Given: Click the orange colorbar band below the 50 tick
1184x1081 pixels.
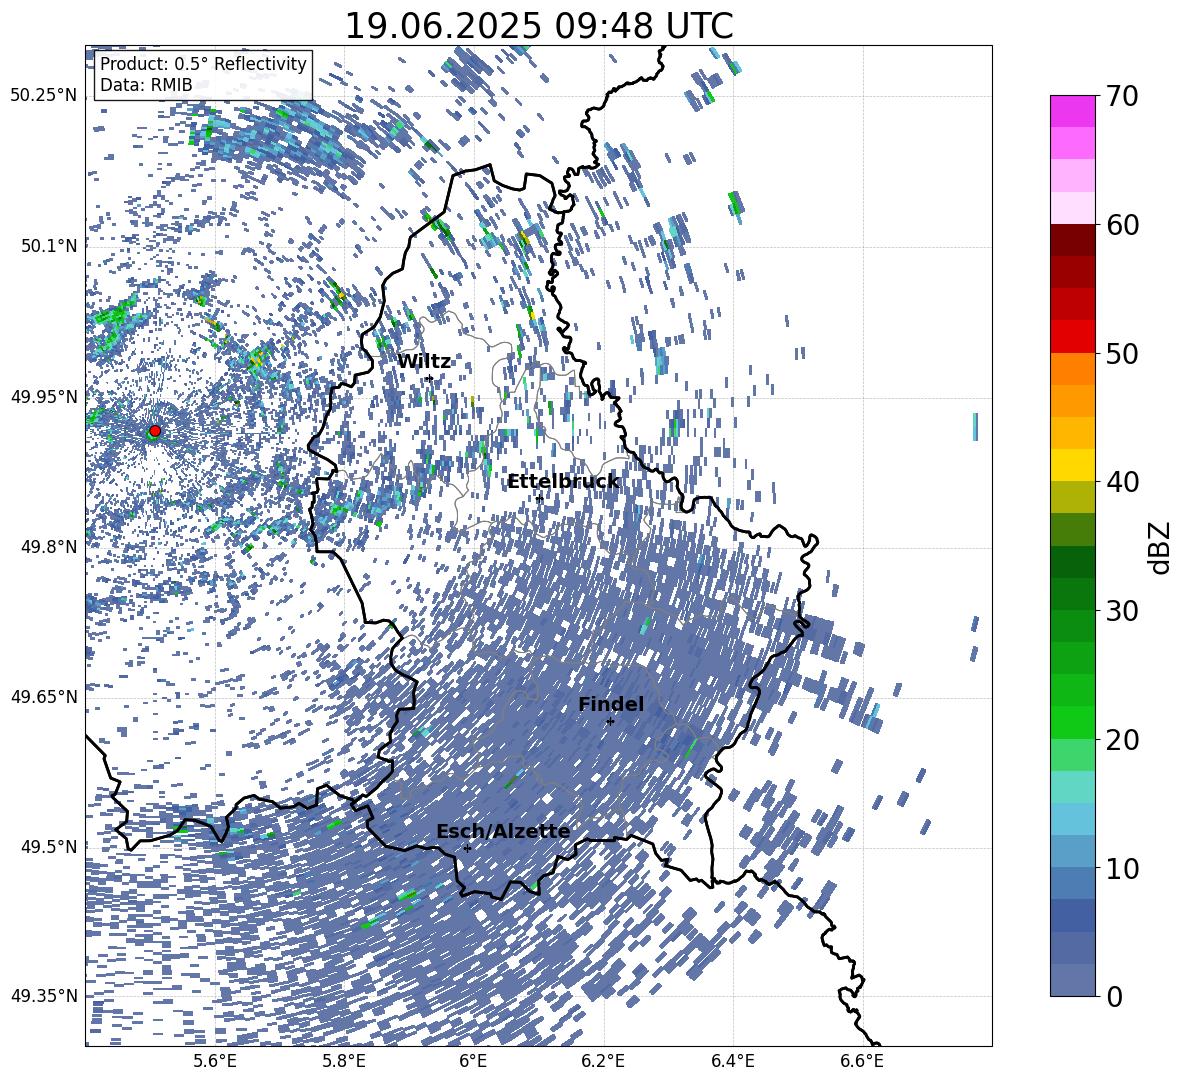Looking at the screenshot, I should 1072,368.
